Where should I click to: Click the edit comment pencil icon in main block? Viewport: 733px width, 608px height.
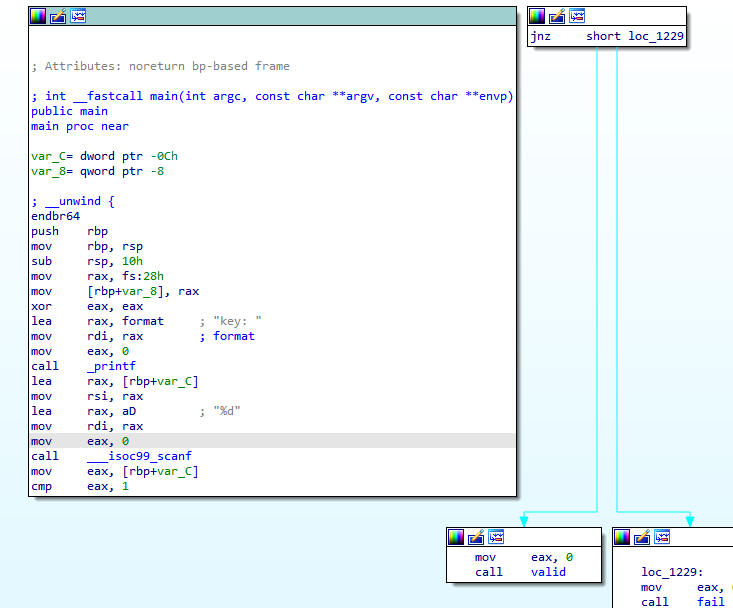pos(58,16)
